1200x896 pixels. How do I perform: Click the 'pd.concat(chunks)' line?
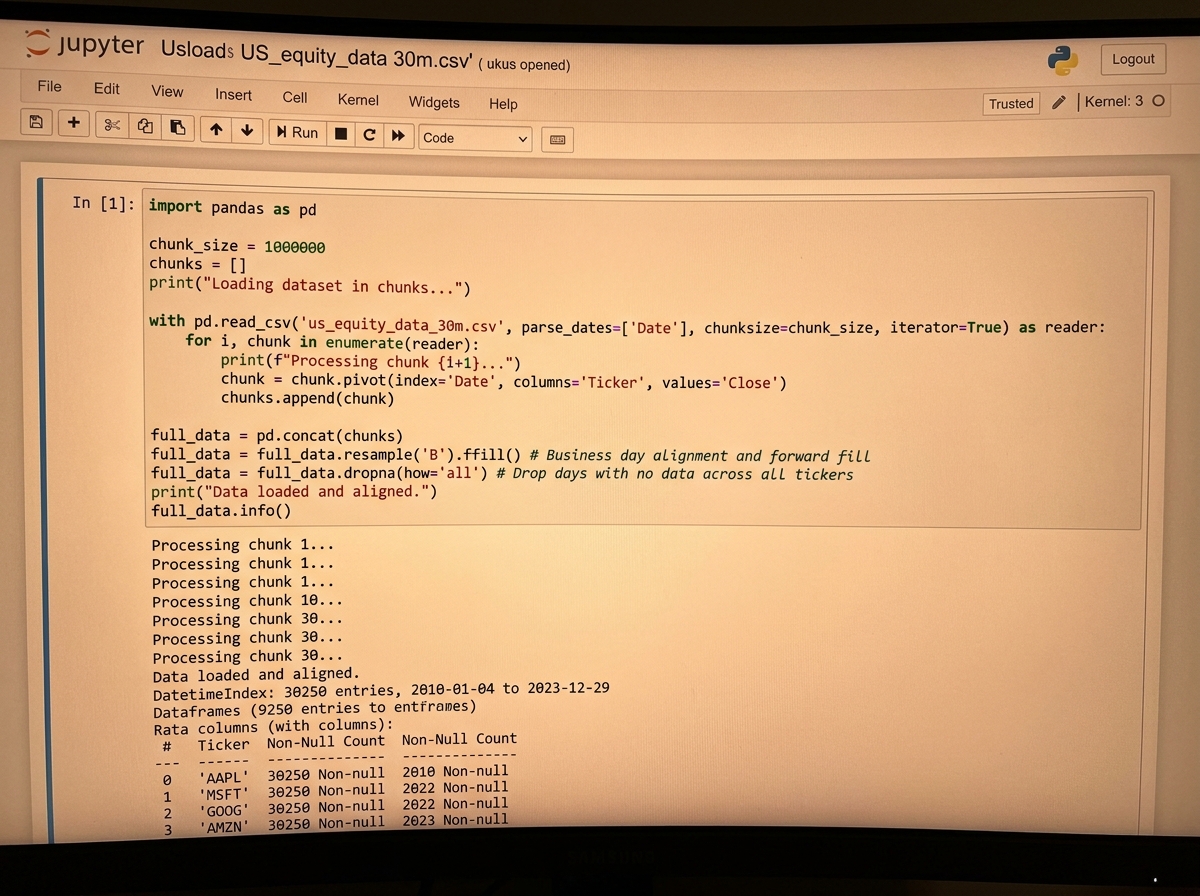click(277, 436)
